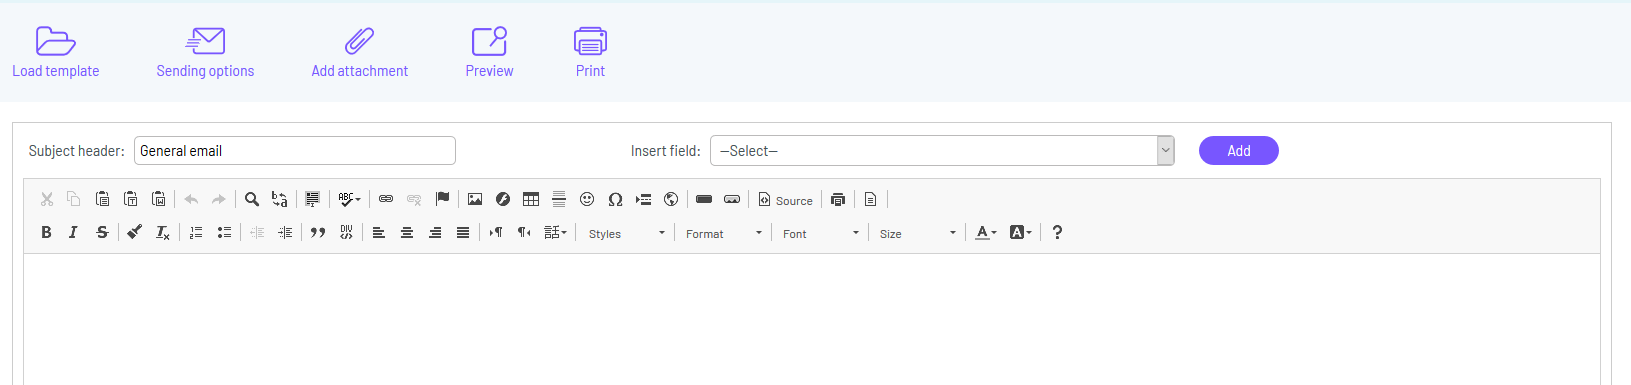This screenshot has width=1631, height=385.
Task: Open Find with the magnifier icon
Action: pyautogui.click(x=252, y=199)
